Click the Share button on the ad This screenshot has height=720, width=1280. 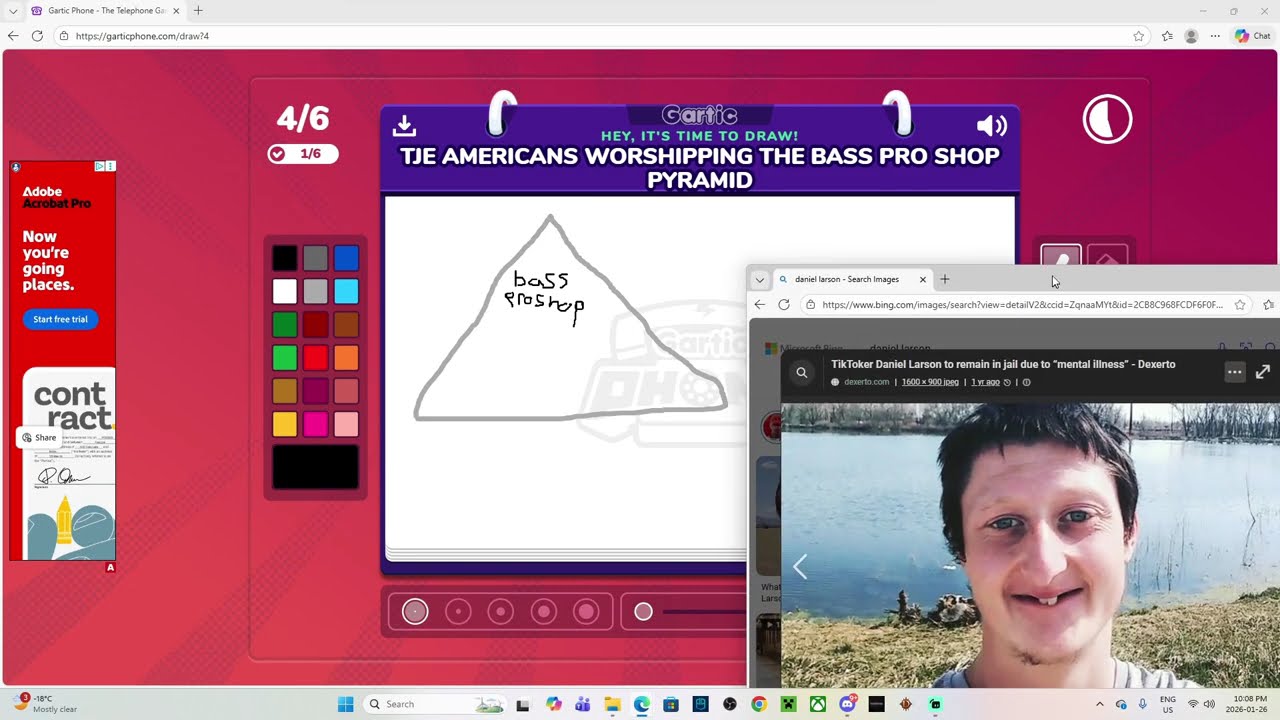coord(39,438)
